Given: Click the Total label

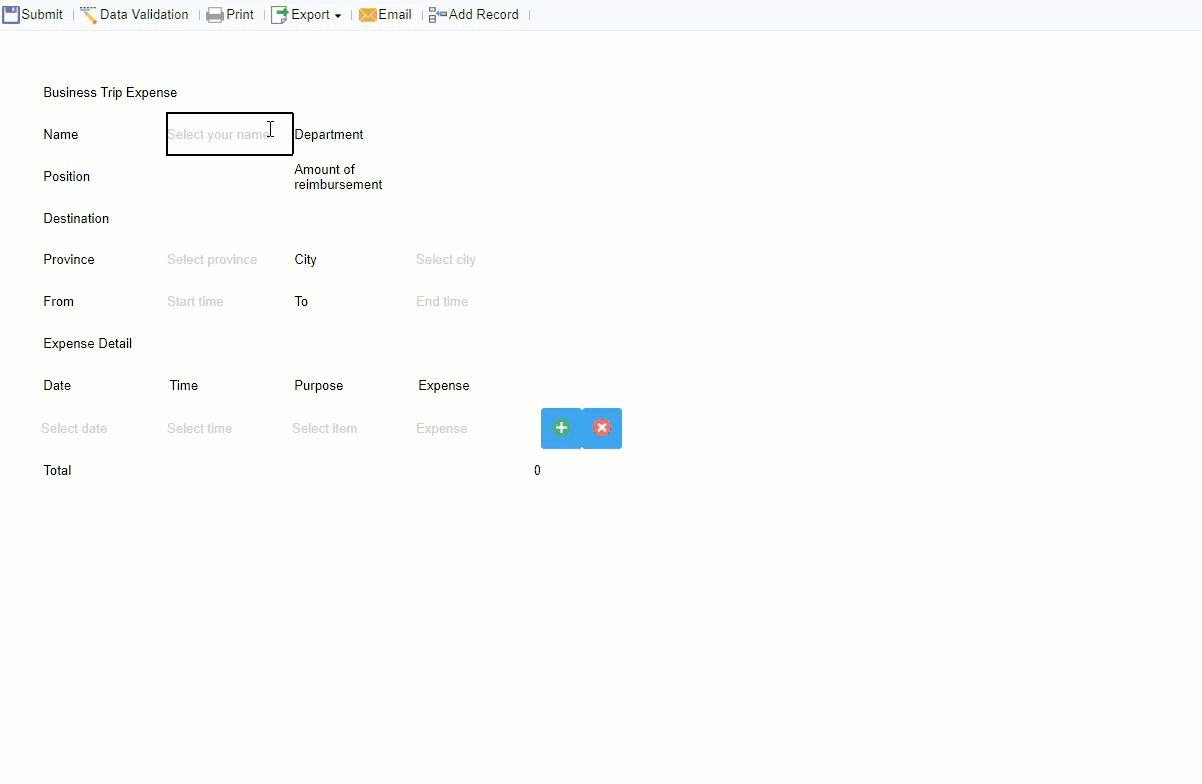Looking at the screenshot, I should pos(57,471).
